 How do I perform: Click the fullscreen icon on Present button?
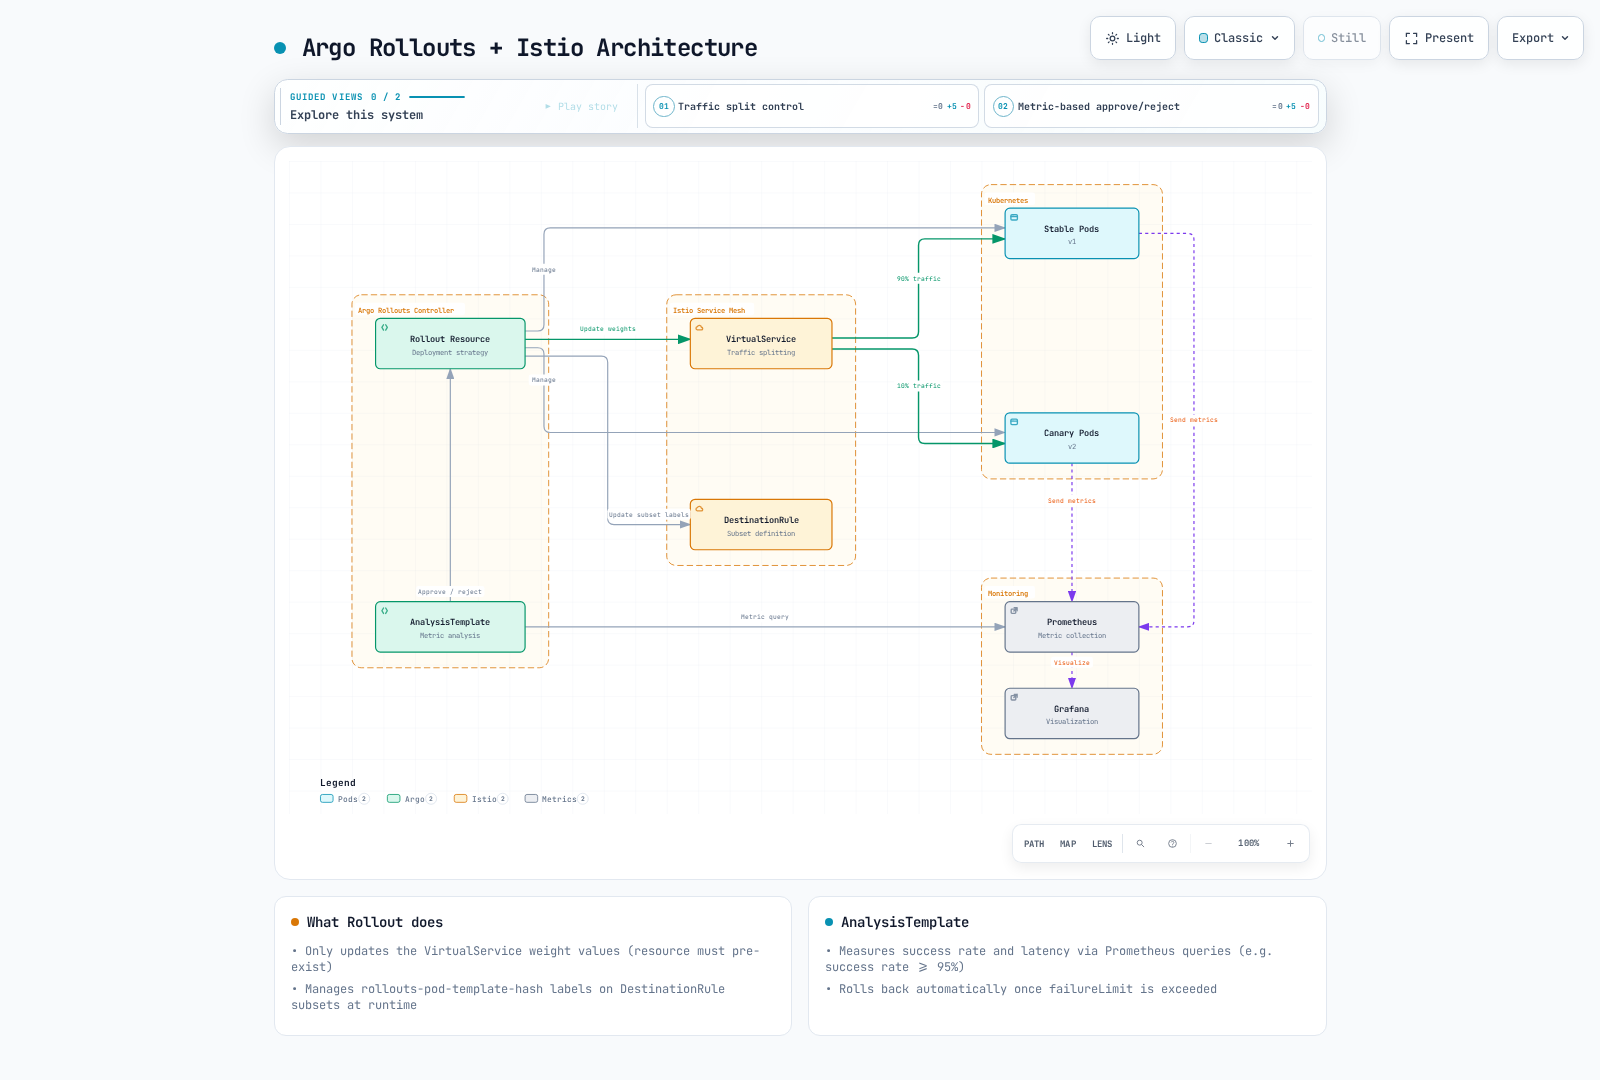(1411, 38)
